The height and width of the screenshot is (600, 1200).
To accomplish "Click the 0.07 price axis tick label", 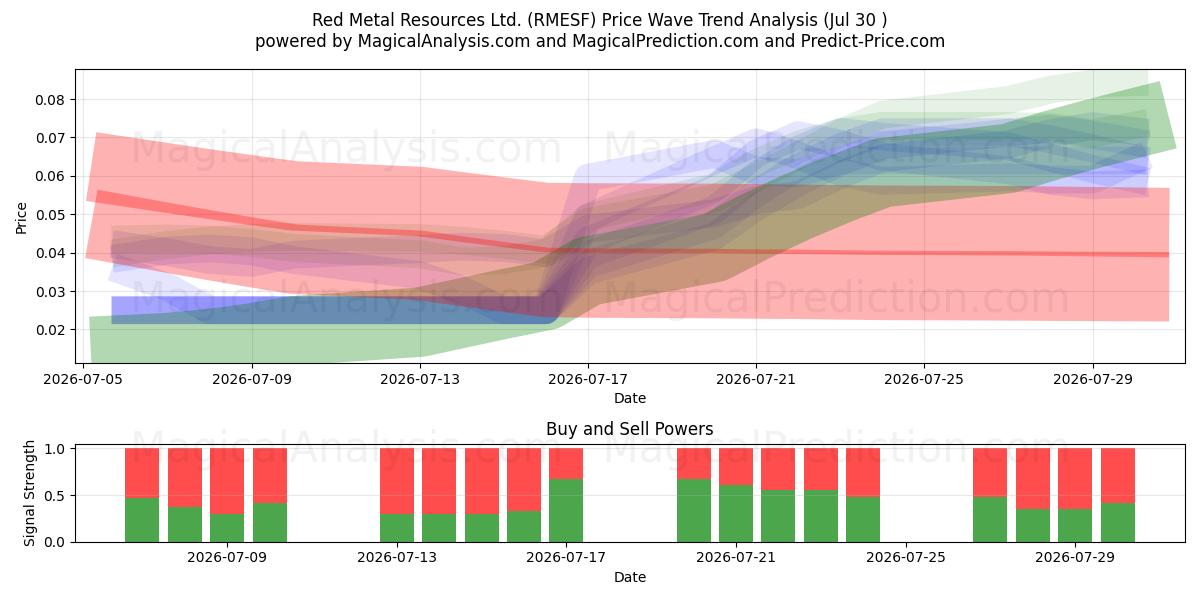I will (51, 138).
